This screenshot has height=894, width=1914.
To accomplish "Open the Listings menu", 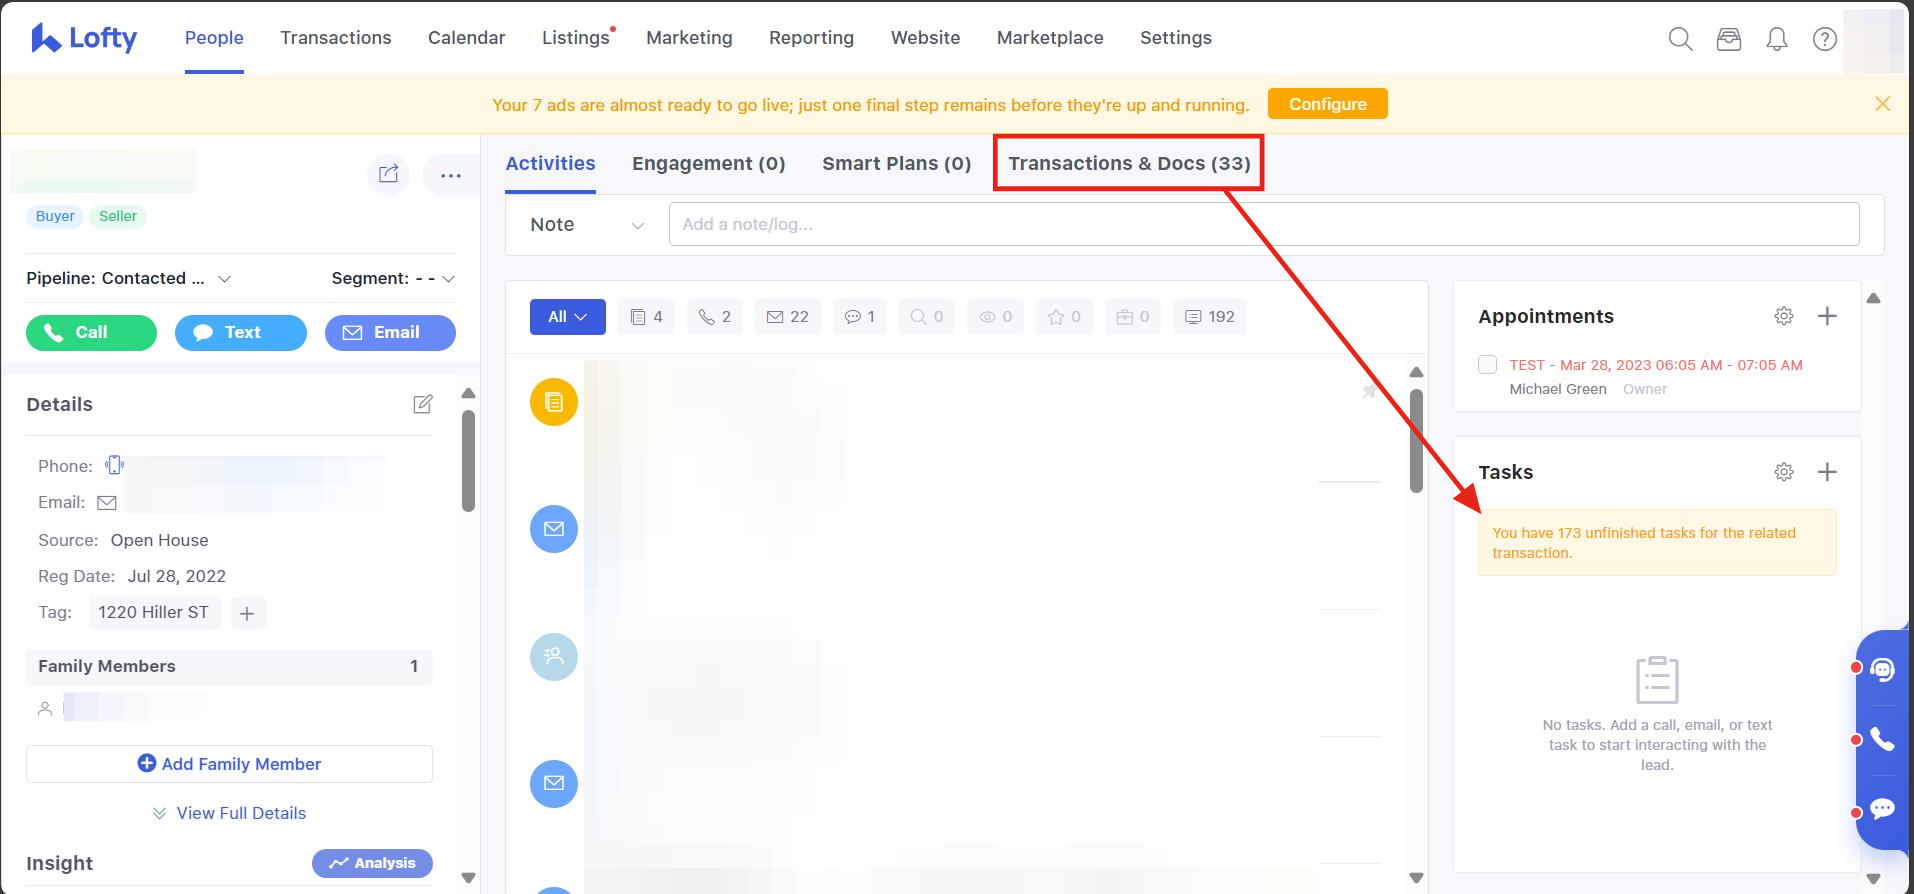I will click(576, 38).
